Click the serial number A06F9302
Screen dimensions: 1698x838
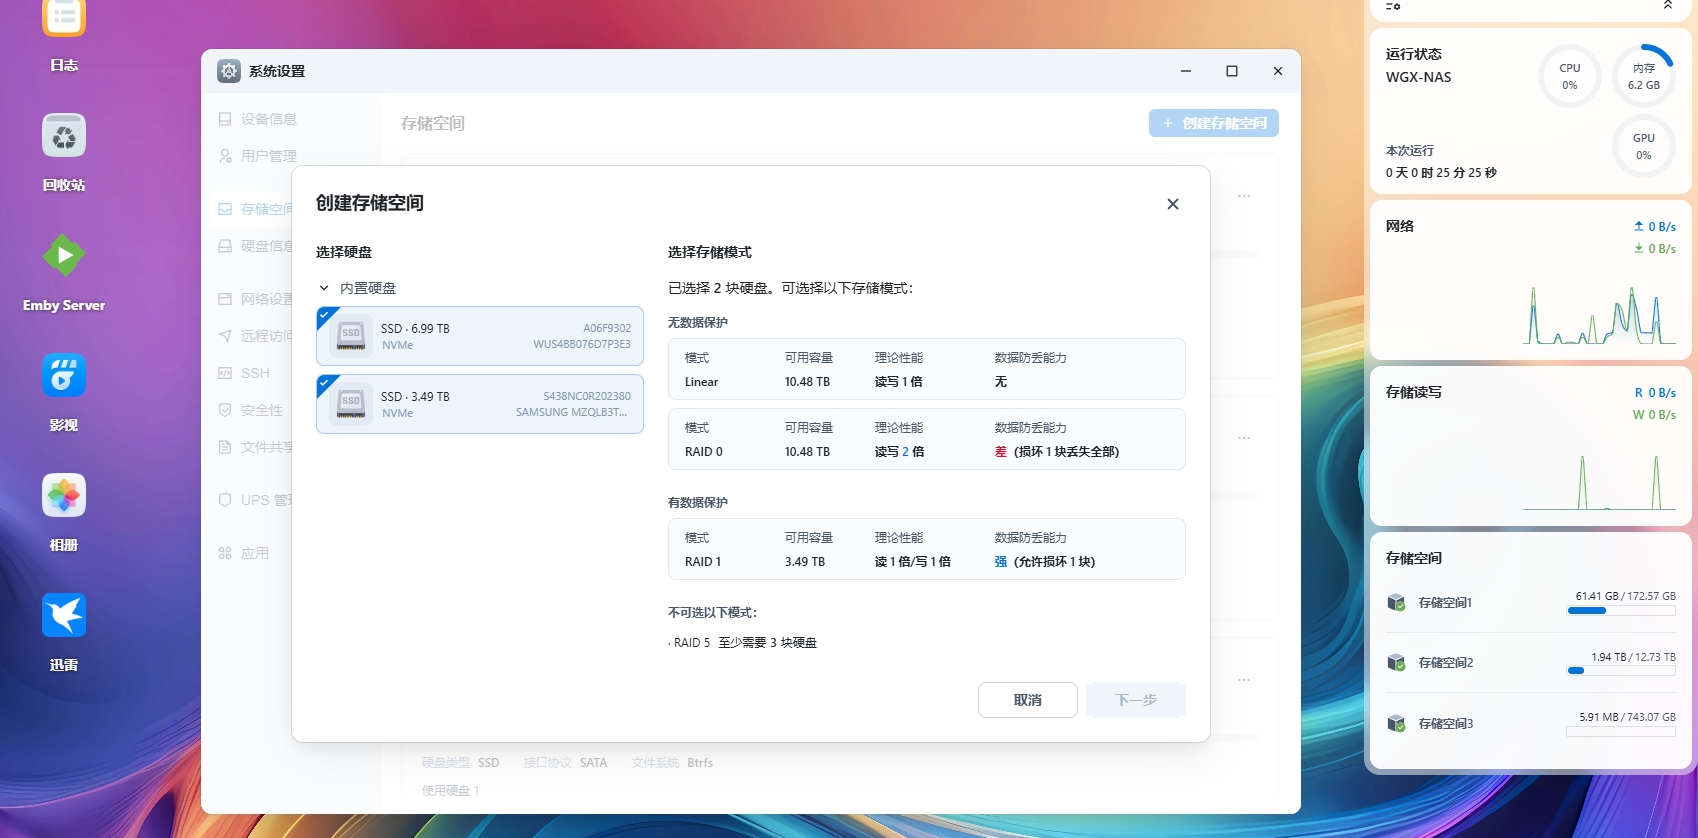point(607,328)
